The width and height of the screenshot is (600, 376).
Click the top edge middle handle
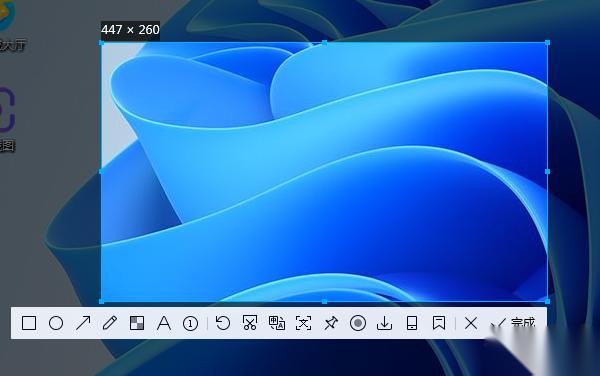tap(324, 43)
